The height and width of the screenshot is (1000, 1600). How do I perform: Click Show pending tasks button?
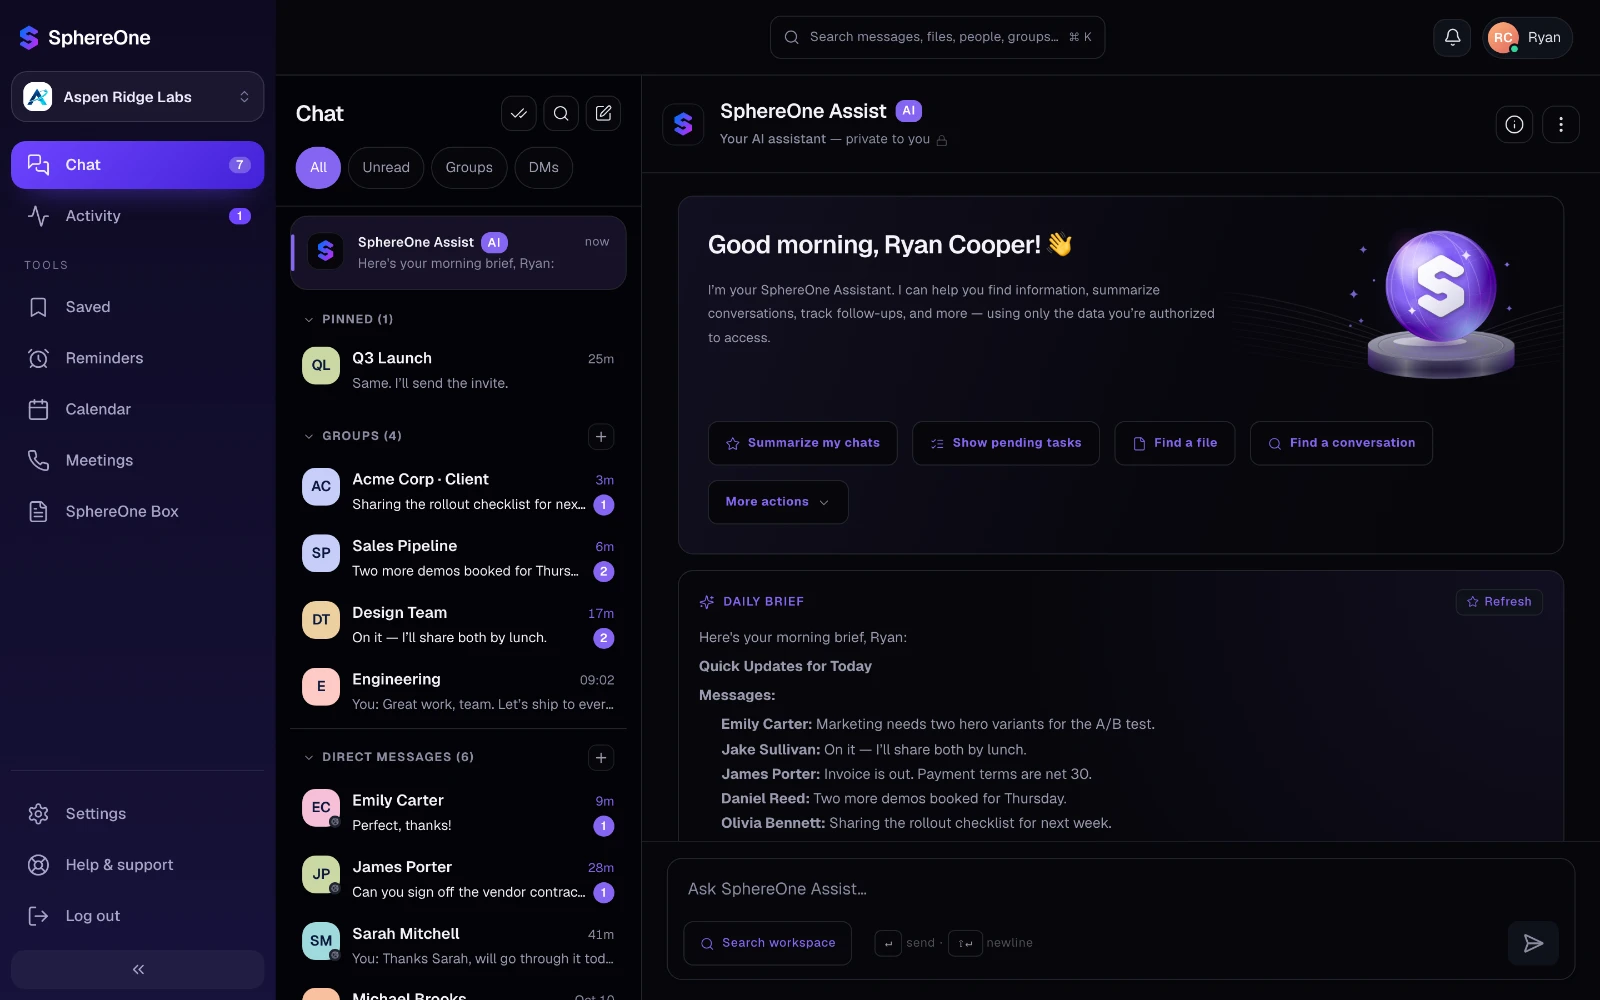pyautogui.click(x=1006, y=443)
